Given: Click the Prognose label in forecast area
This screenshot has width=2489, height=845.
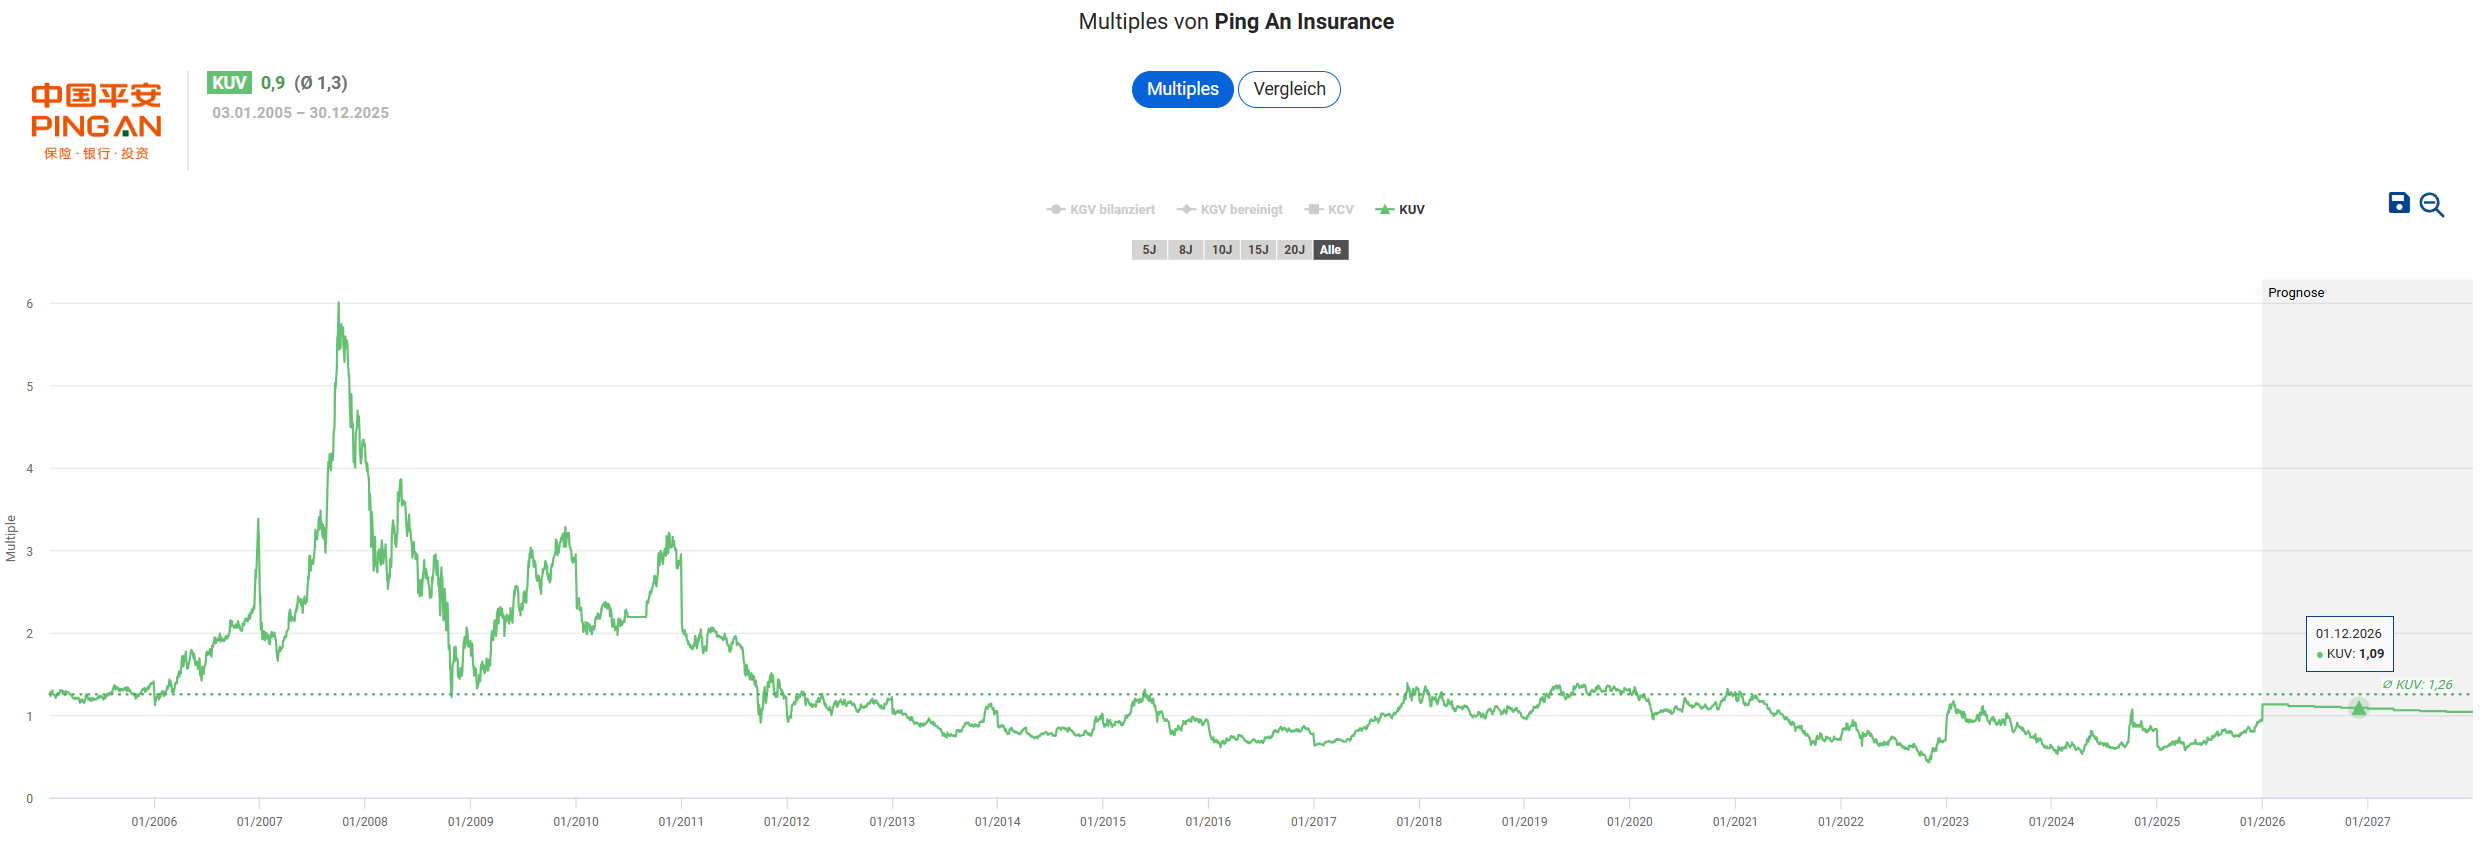Looking at the screenshot, I should point(2295,293).
